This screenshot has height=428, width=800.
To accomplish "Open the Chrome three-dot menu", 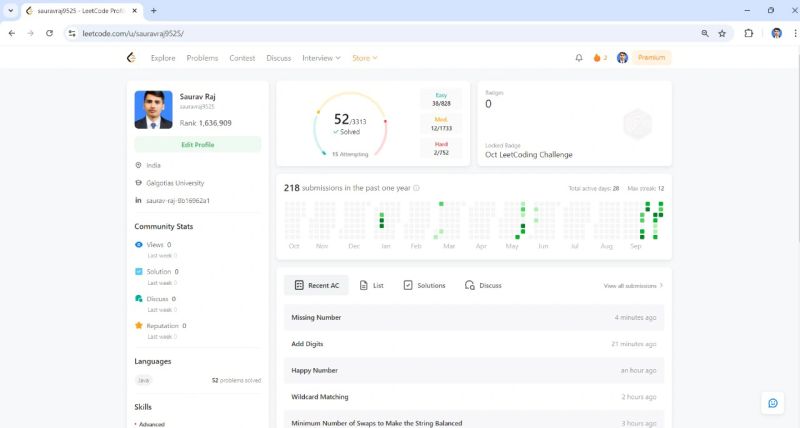I will [x=795, y=33].
